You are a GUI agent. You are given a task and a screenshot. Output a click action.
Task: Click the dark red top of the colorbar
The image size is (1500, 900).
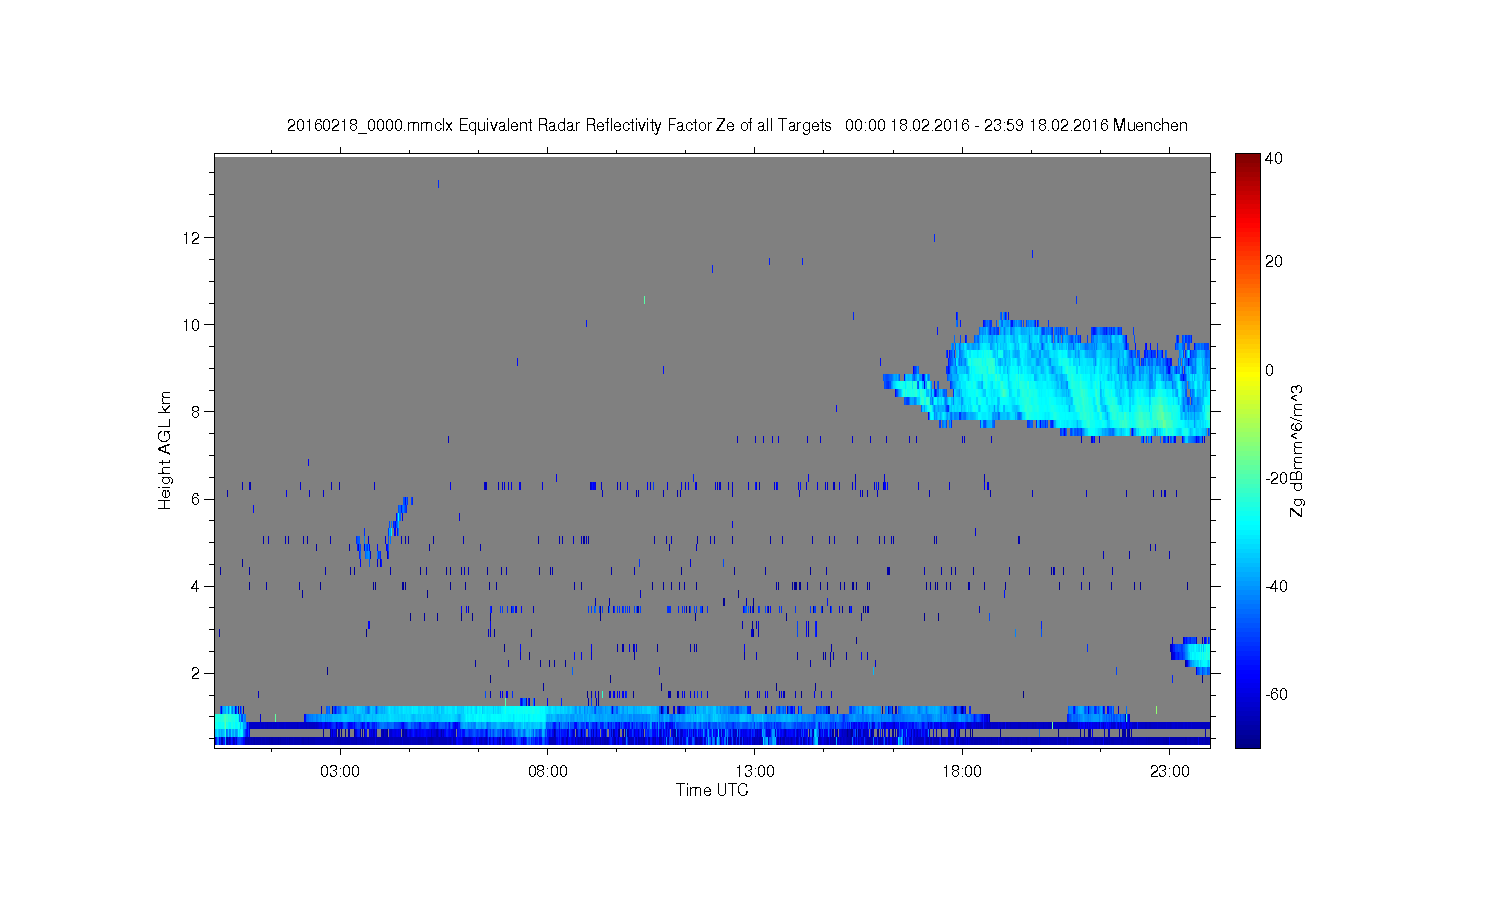click(1247, 160)
